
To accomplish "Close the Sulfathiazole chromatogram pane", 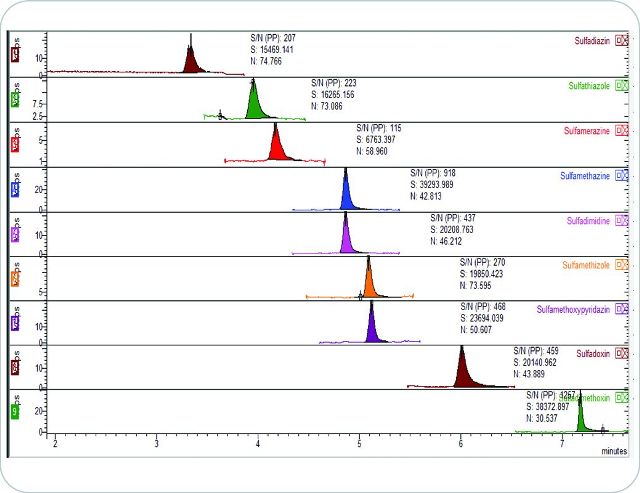I will tap(625, 86).
